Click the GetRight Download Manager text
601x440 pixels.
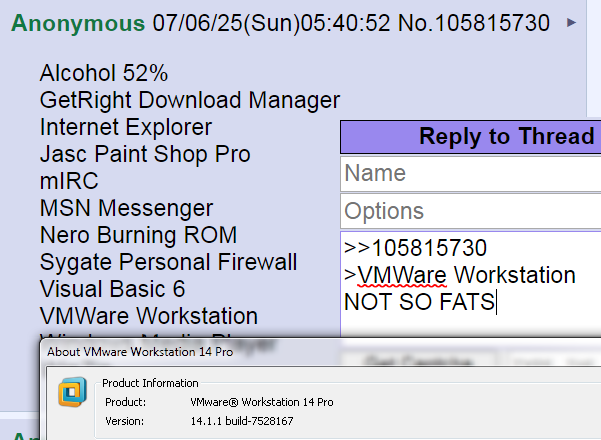pos(190,100)
